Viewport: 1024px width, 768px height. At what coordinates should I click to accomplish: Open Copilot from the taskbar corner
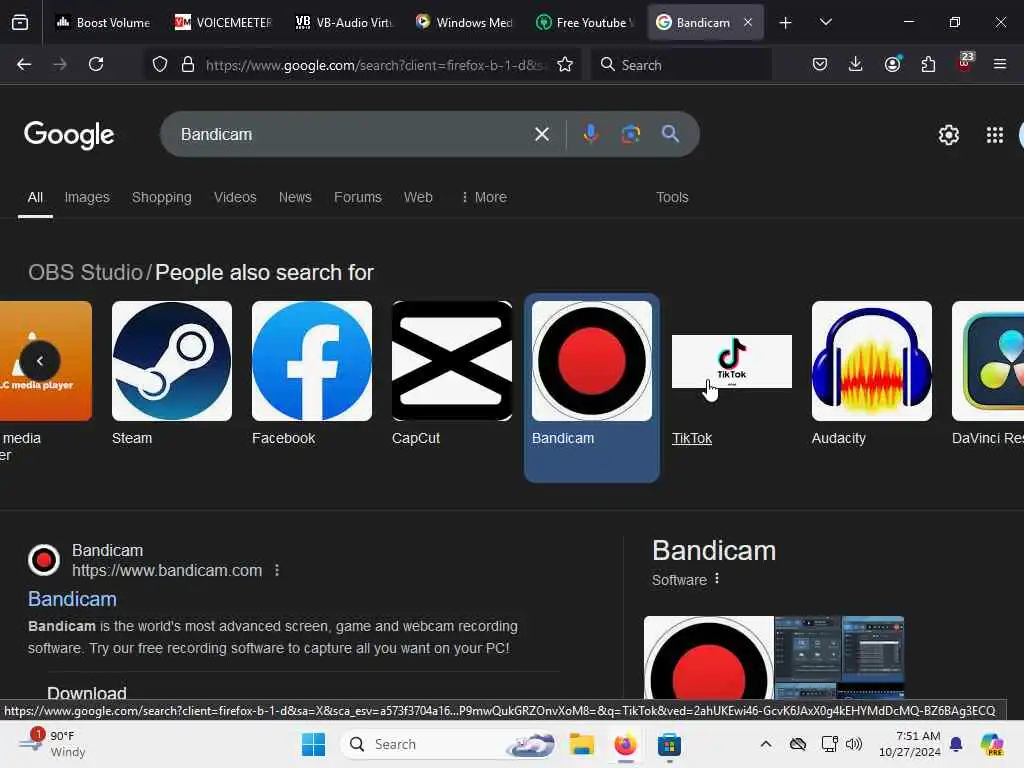click(x=993, y=744)
